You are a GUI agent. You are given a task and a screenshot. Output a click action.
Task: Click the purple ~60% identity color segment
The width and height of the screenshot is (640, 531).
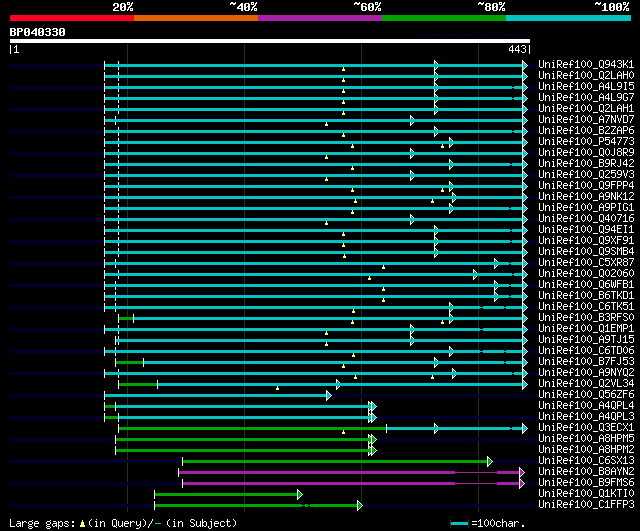click(320, 18)
